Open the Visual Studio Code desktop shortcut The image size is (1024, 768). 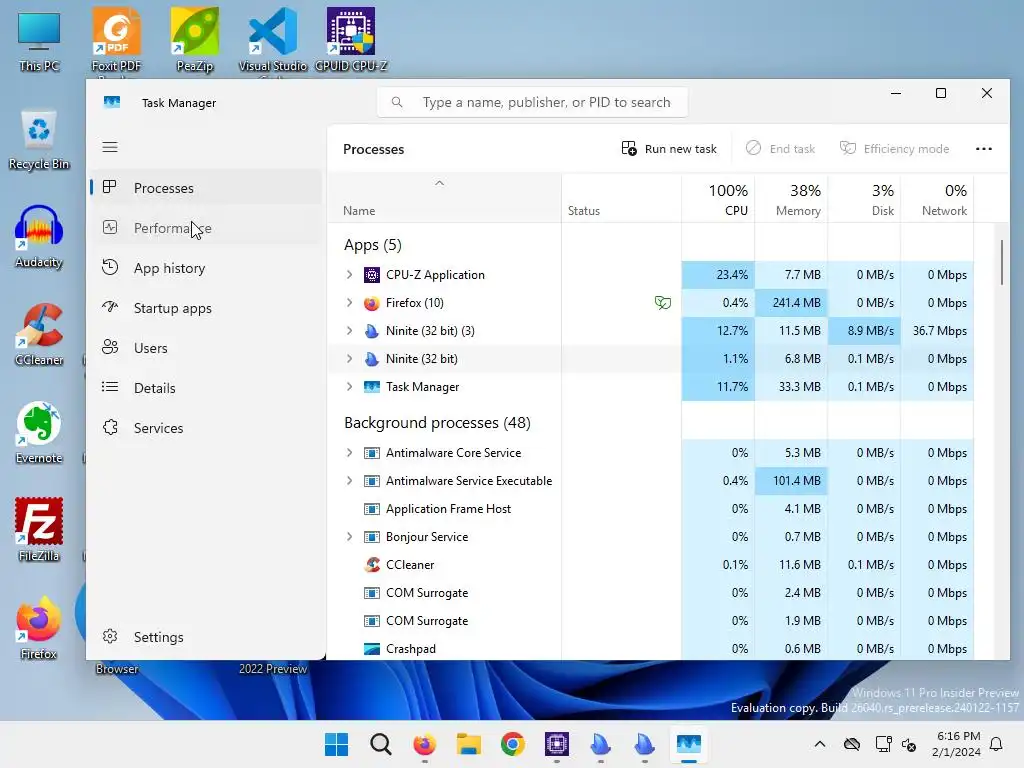pyautogui.click(x=273, y=40)
